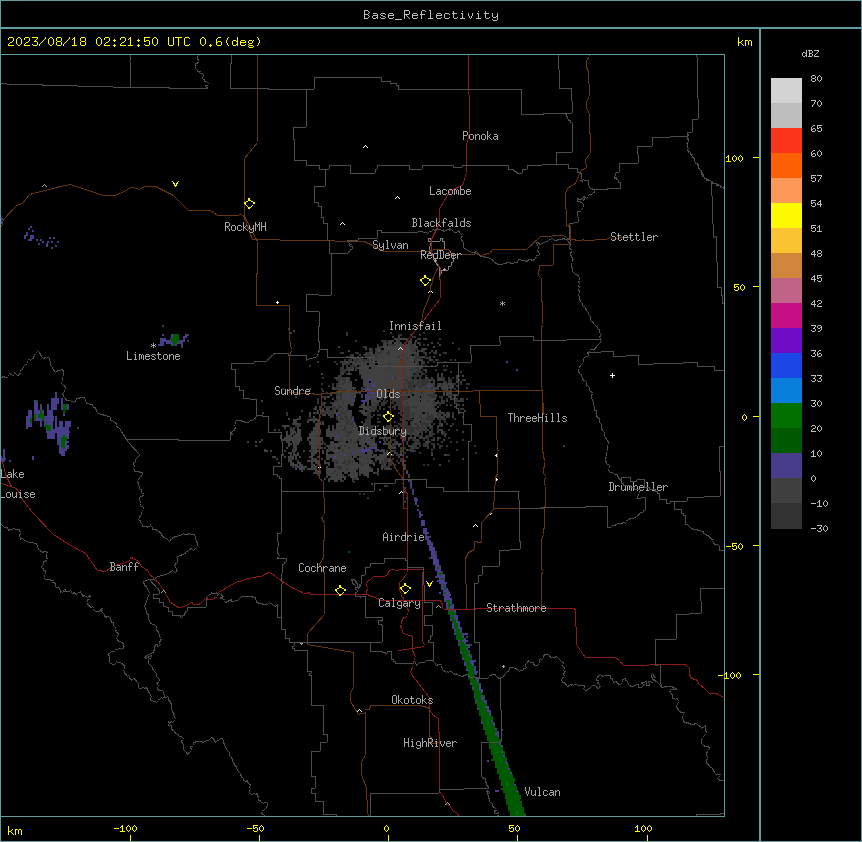Click the yellow diamond marker above the Calgary label
This screenshot has height=842, width=862.
click(405, 589)
